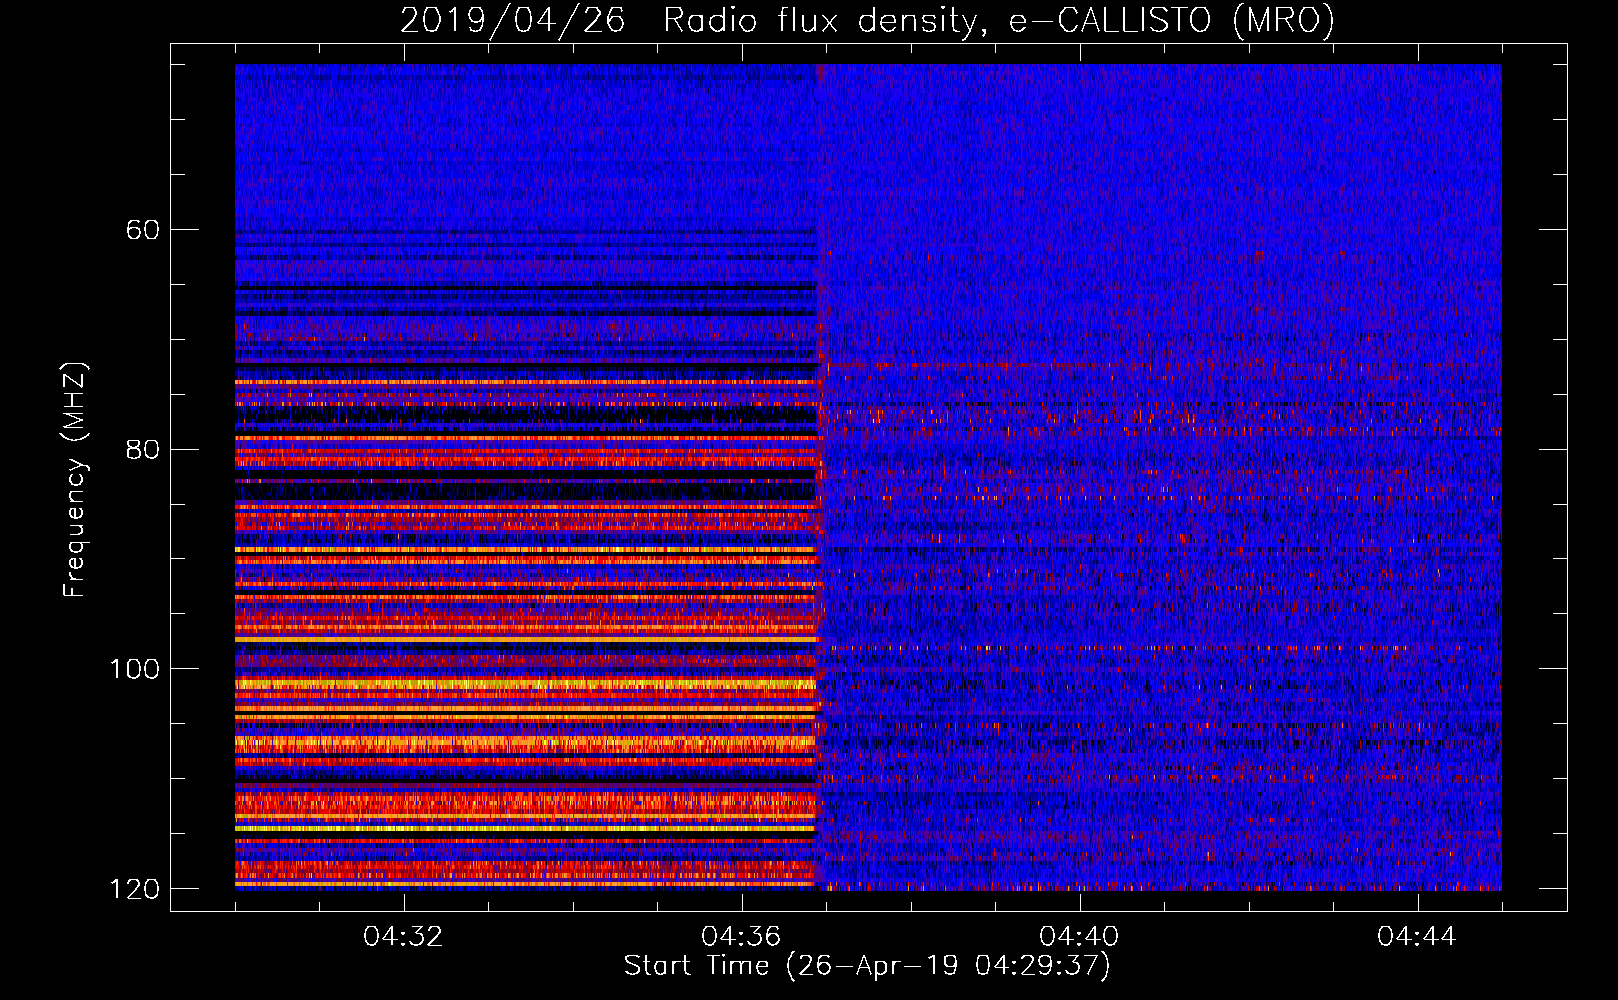Screen dimensions: 1618x1000
Task: Click the 80 frequency tick label
Action: coord(143,449)
